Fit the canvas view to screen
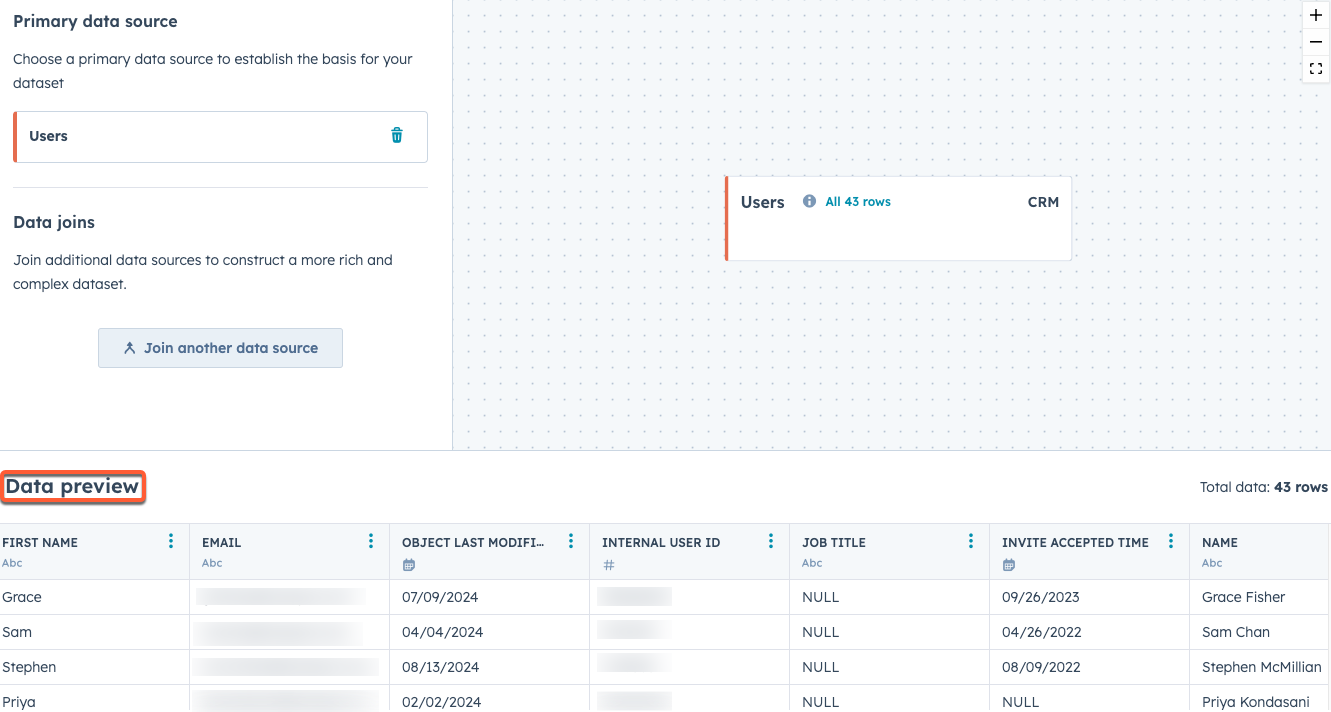 pos(1315,68)
